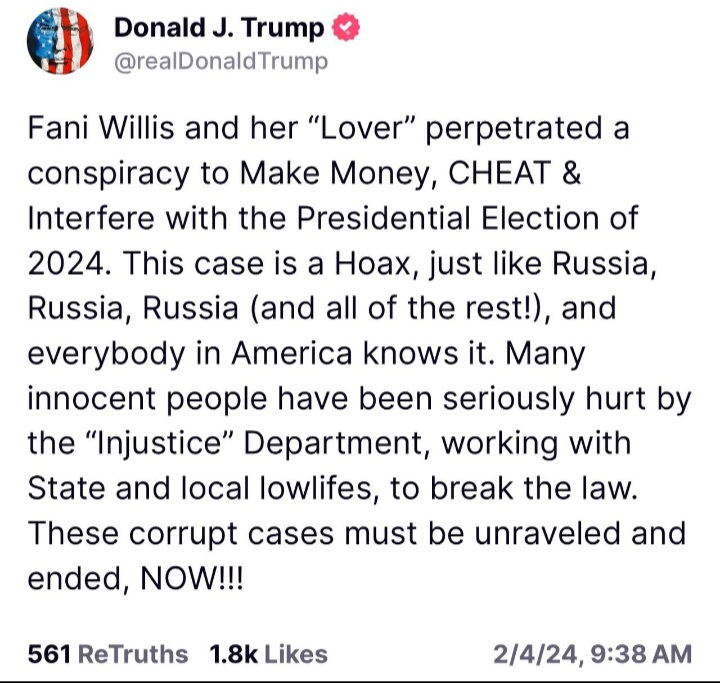Viewport: 720px width, 683px height.
Task: View the 561 ReTruths list
Action: (x=108, y=654)
